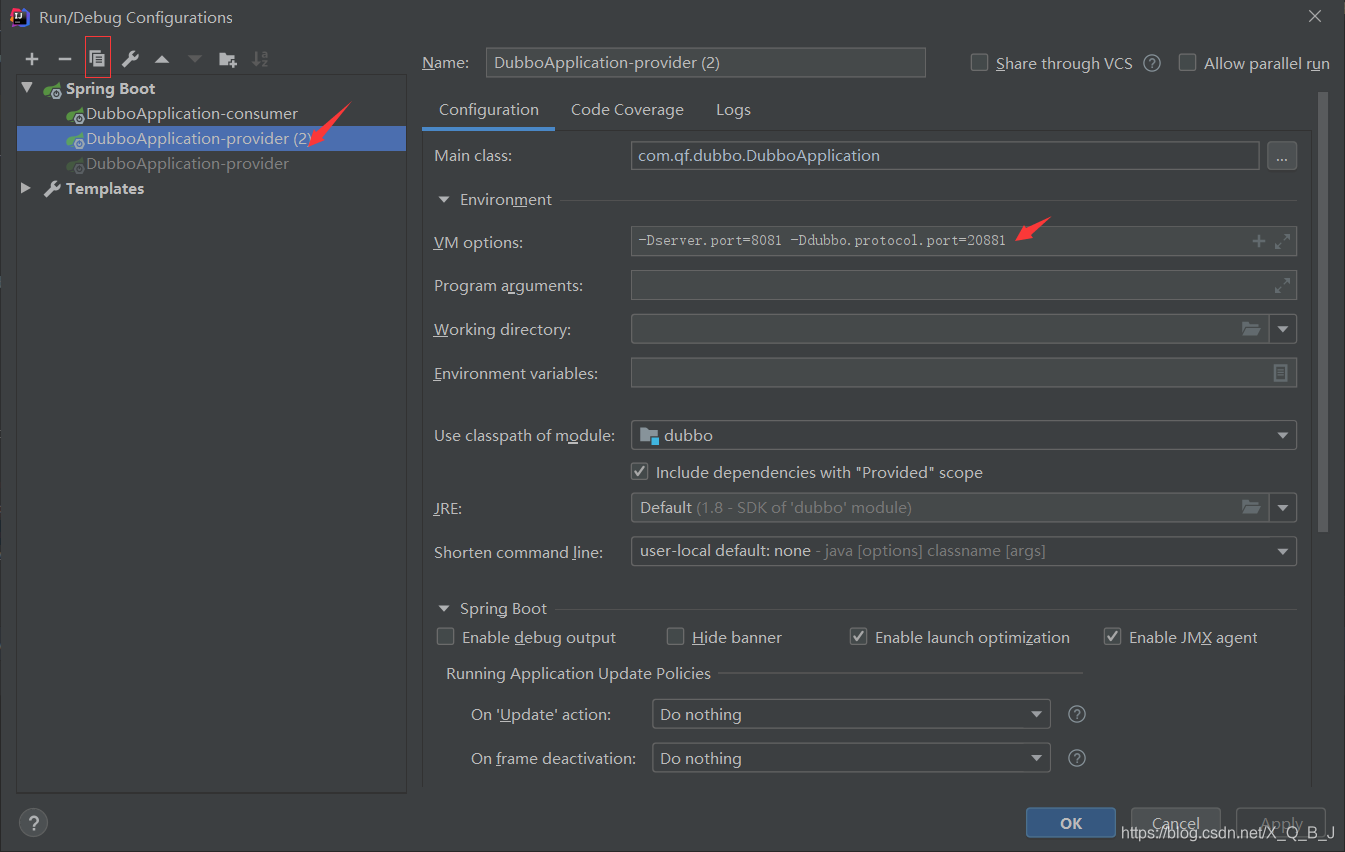
Task: Expand the Program arguments field
Action: pyautogui.click(x=1283, y=285)
